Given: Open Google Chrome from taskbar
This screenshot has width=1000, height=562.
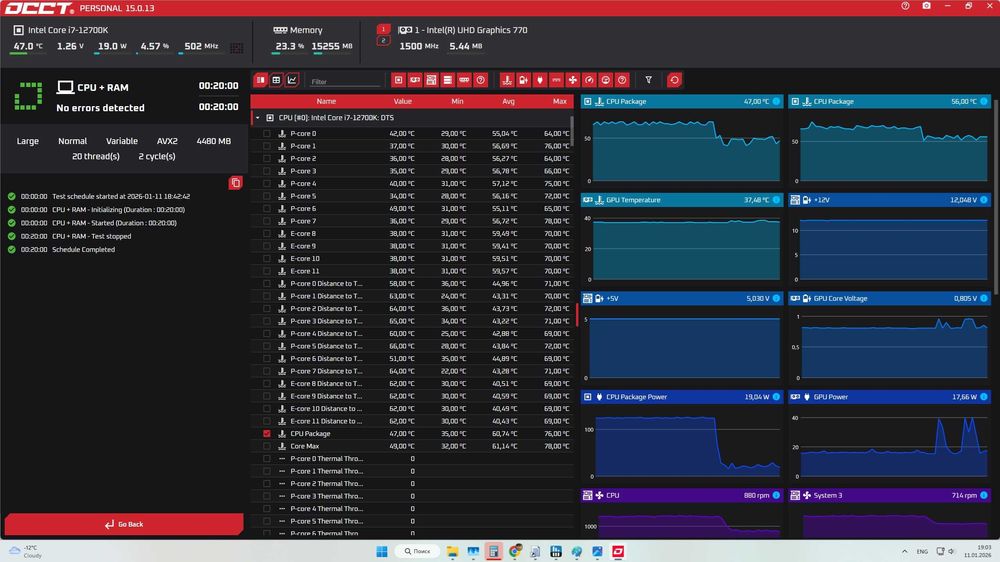Looking at the screenshot, I should 515,551.
